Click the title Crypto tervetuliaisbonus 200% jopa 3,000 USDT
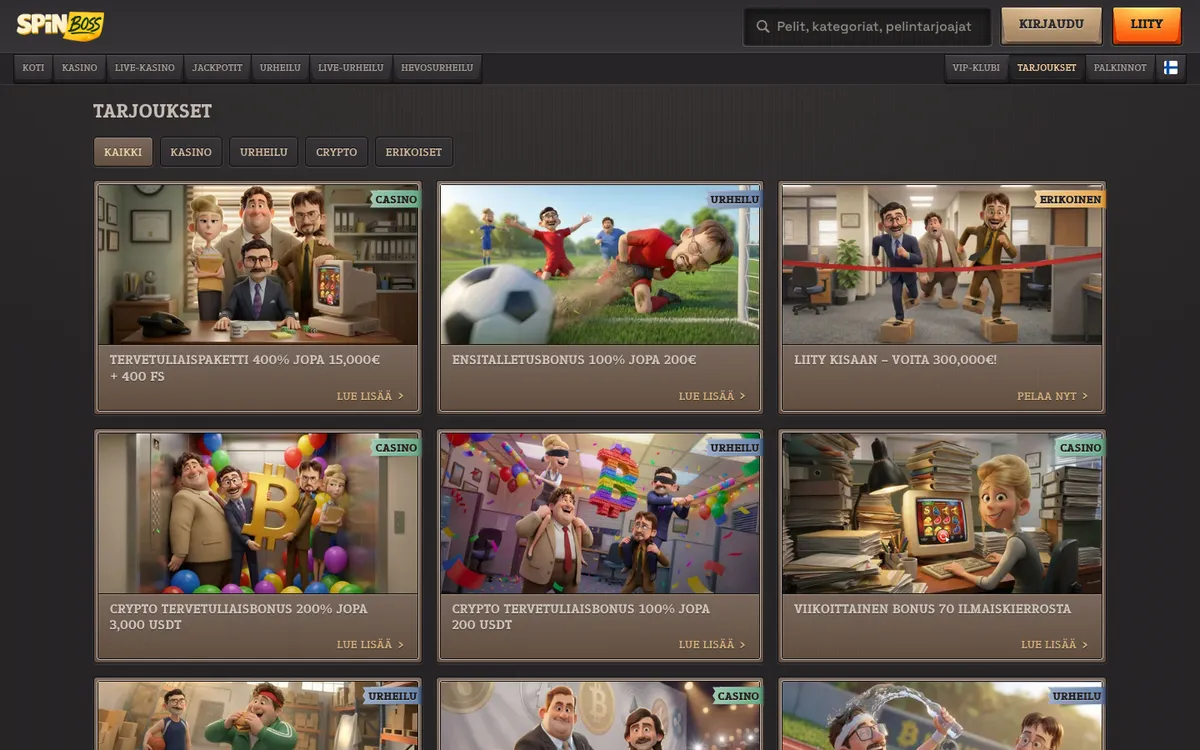Viewport: 1200px width, 750px height. tap(239, 616)
